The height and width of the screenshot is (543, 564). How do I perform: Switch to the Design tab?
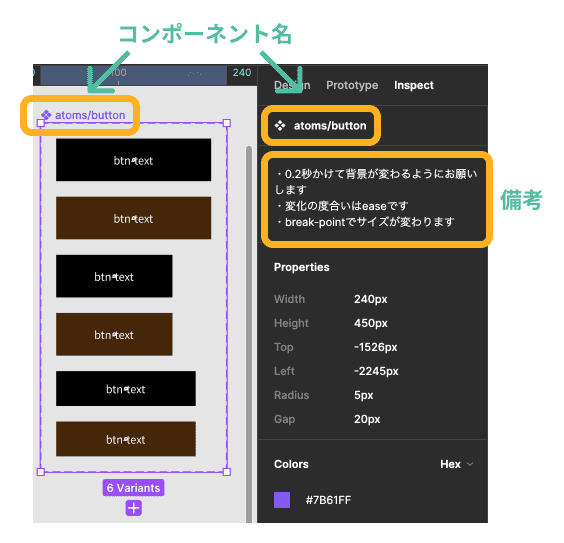coord(292,85)
